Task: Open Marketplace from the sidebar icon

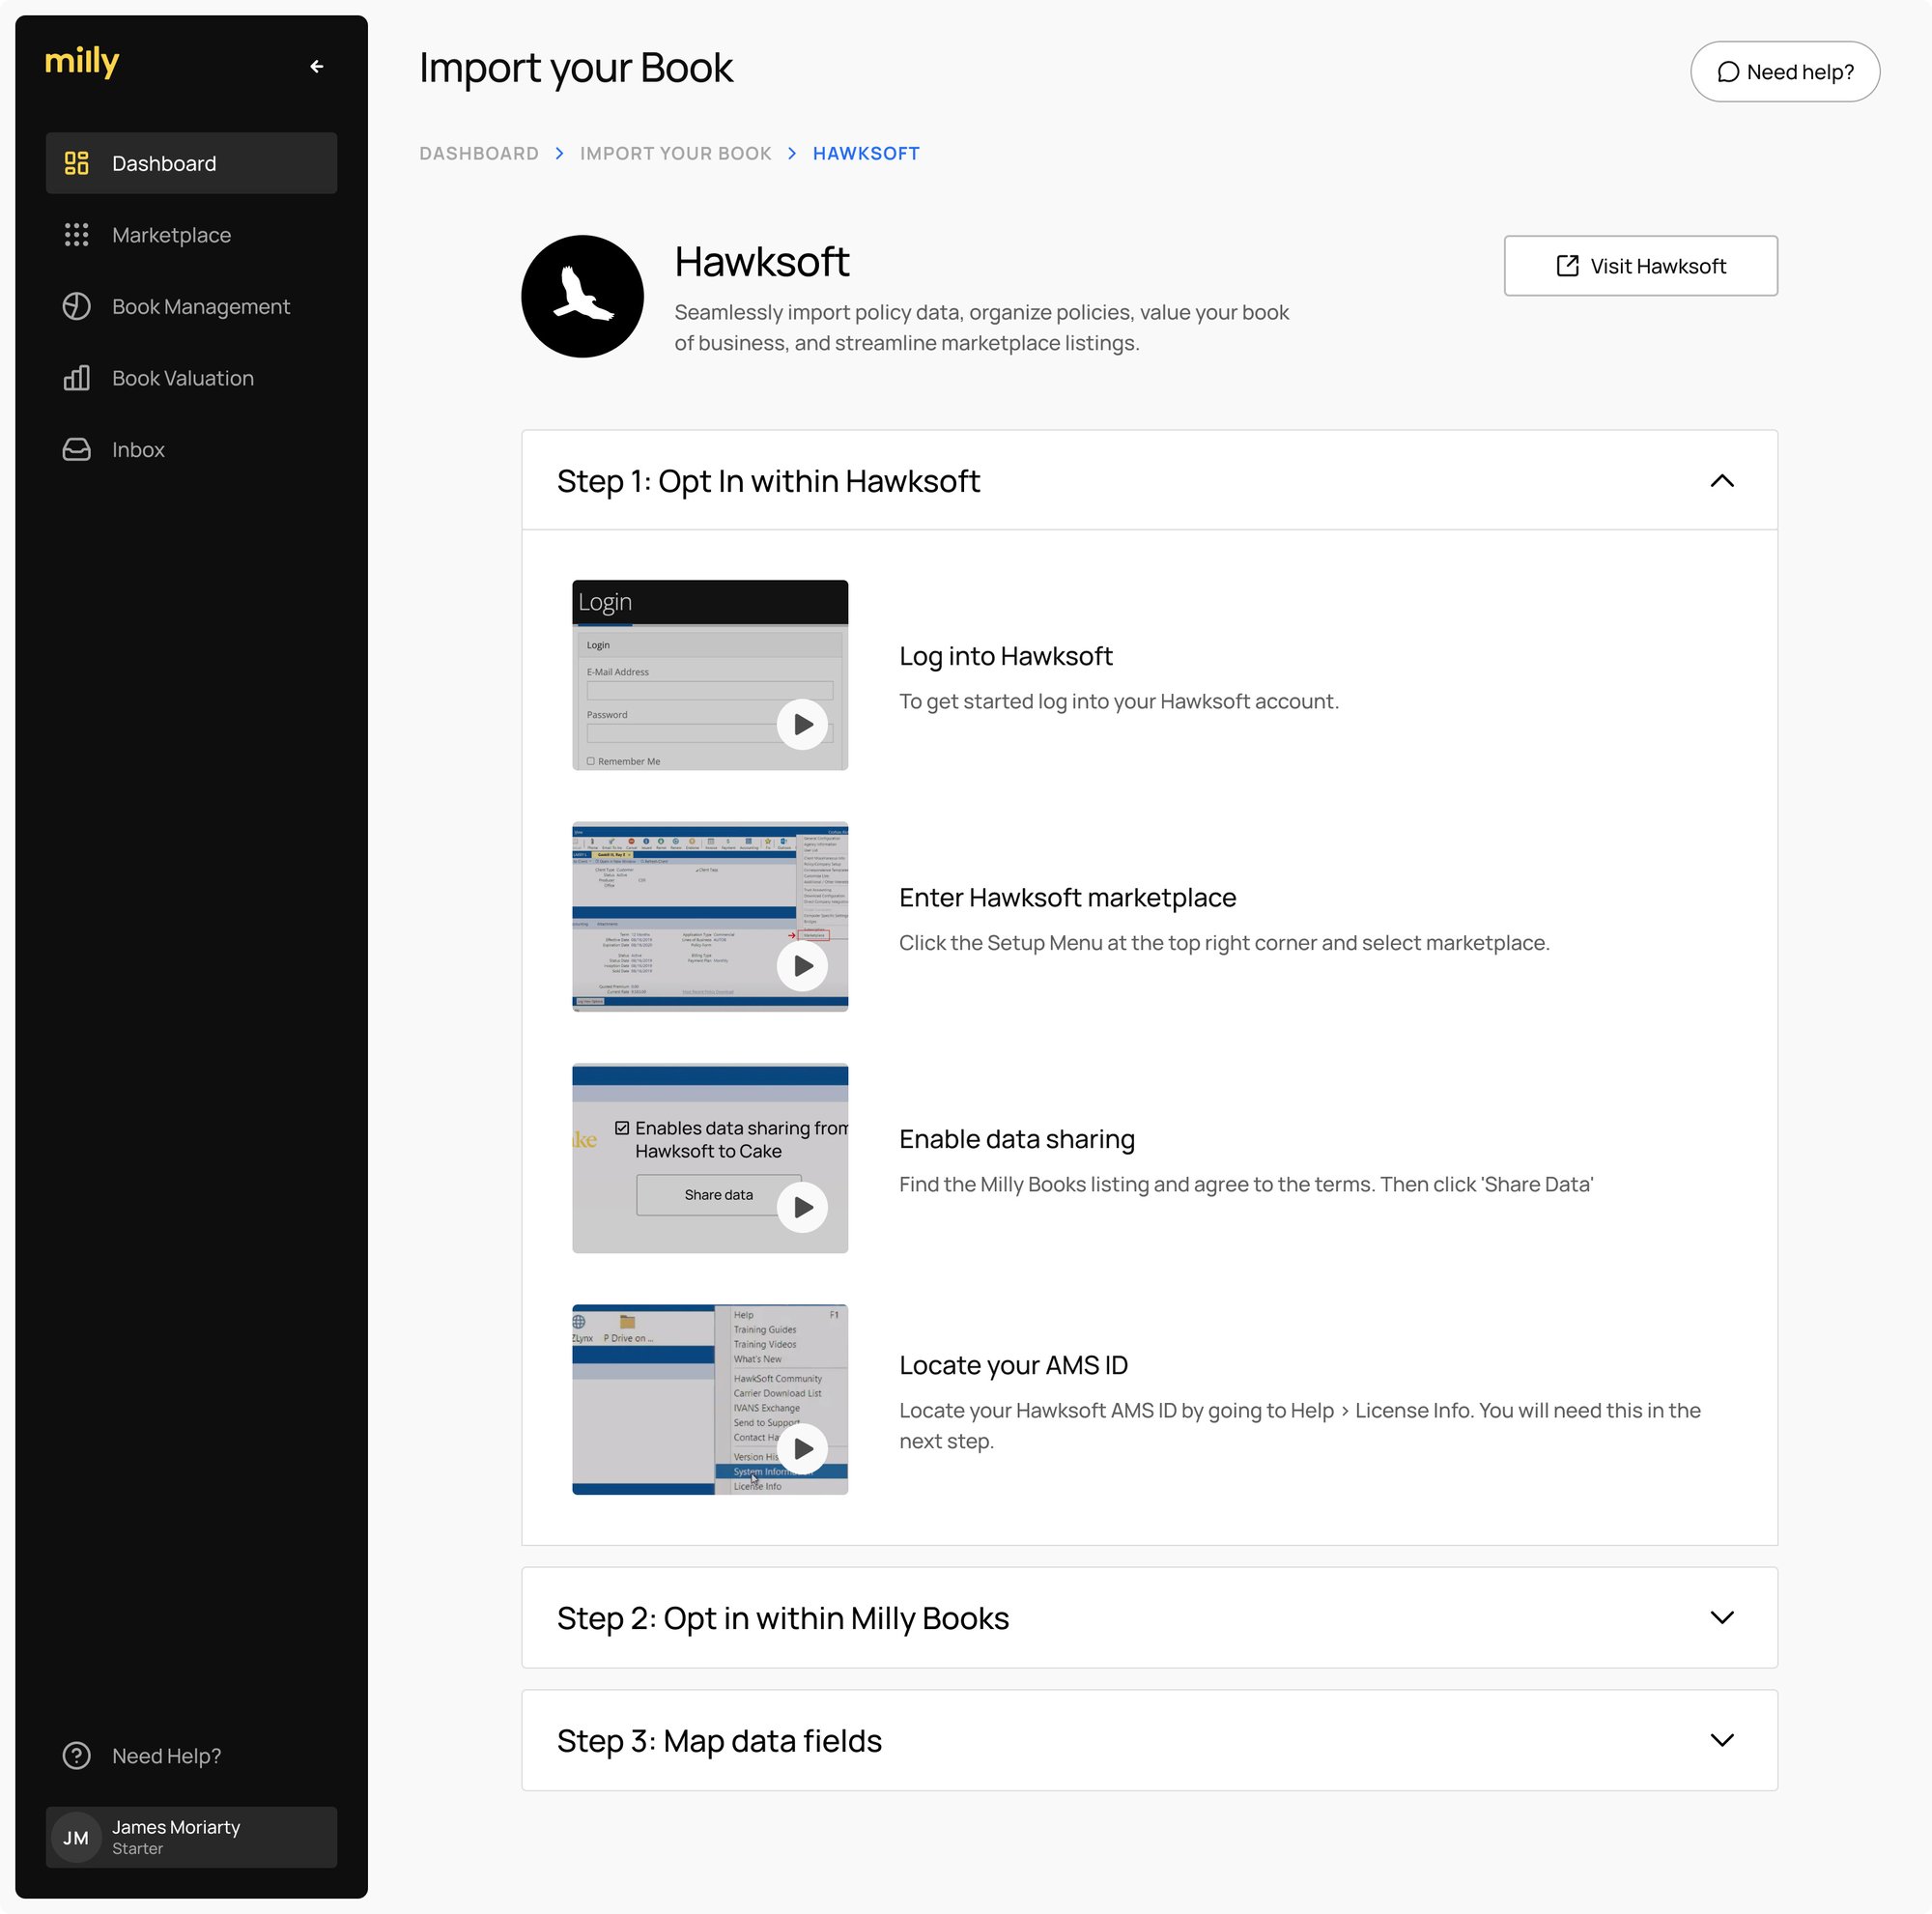Action: pos(76,235)
